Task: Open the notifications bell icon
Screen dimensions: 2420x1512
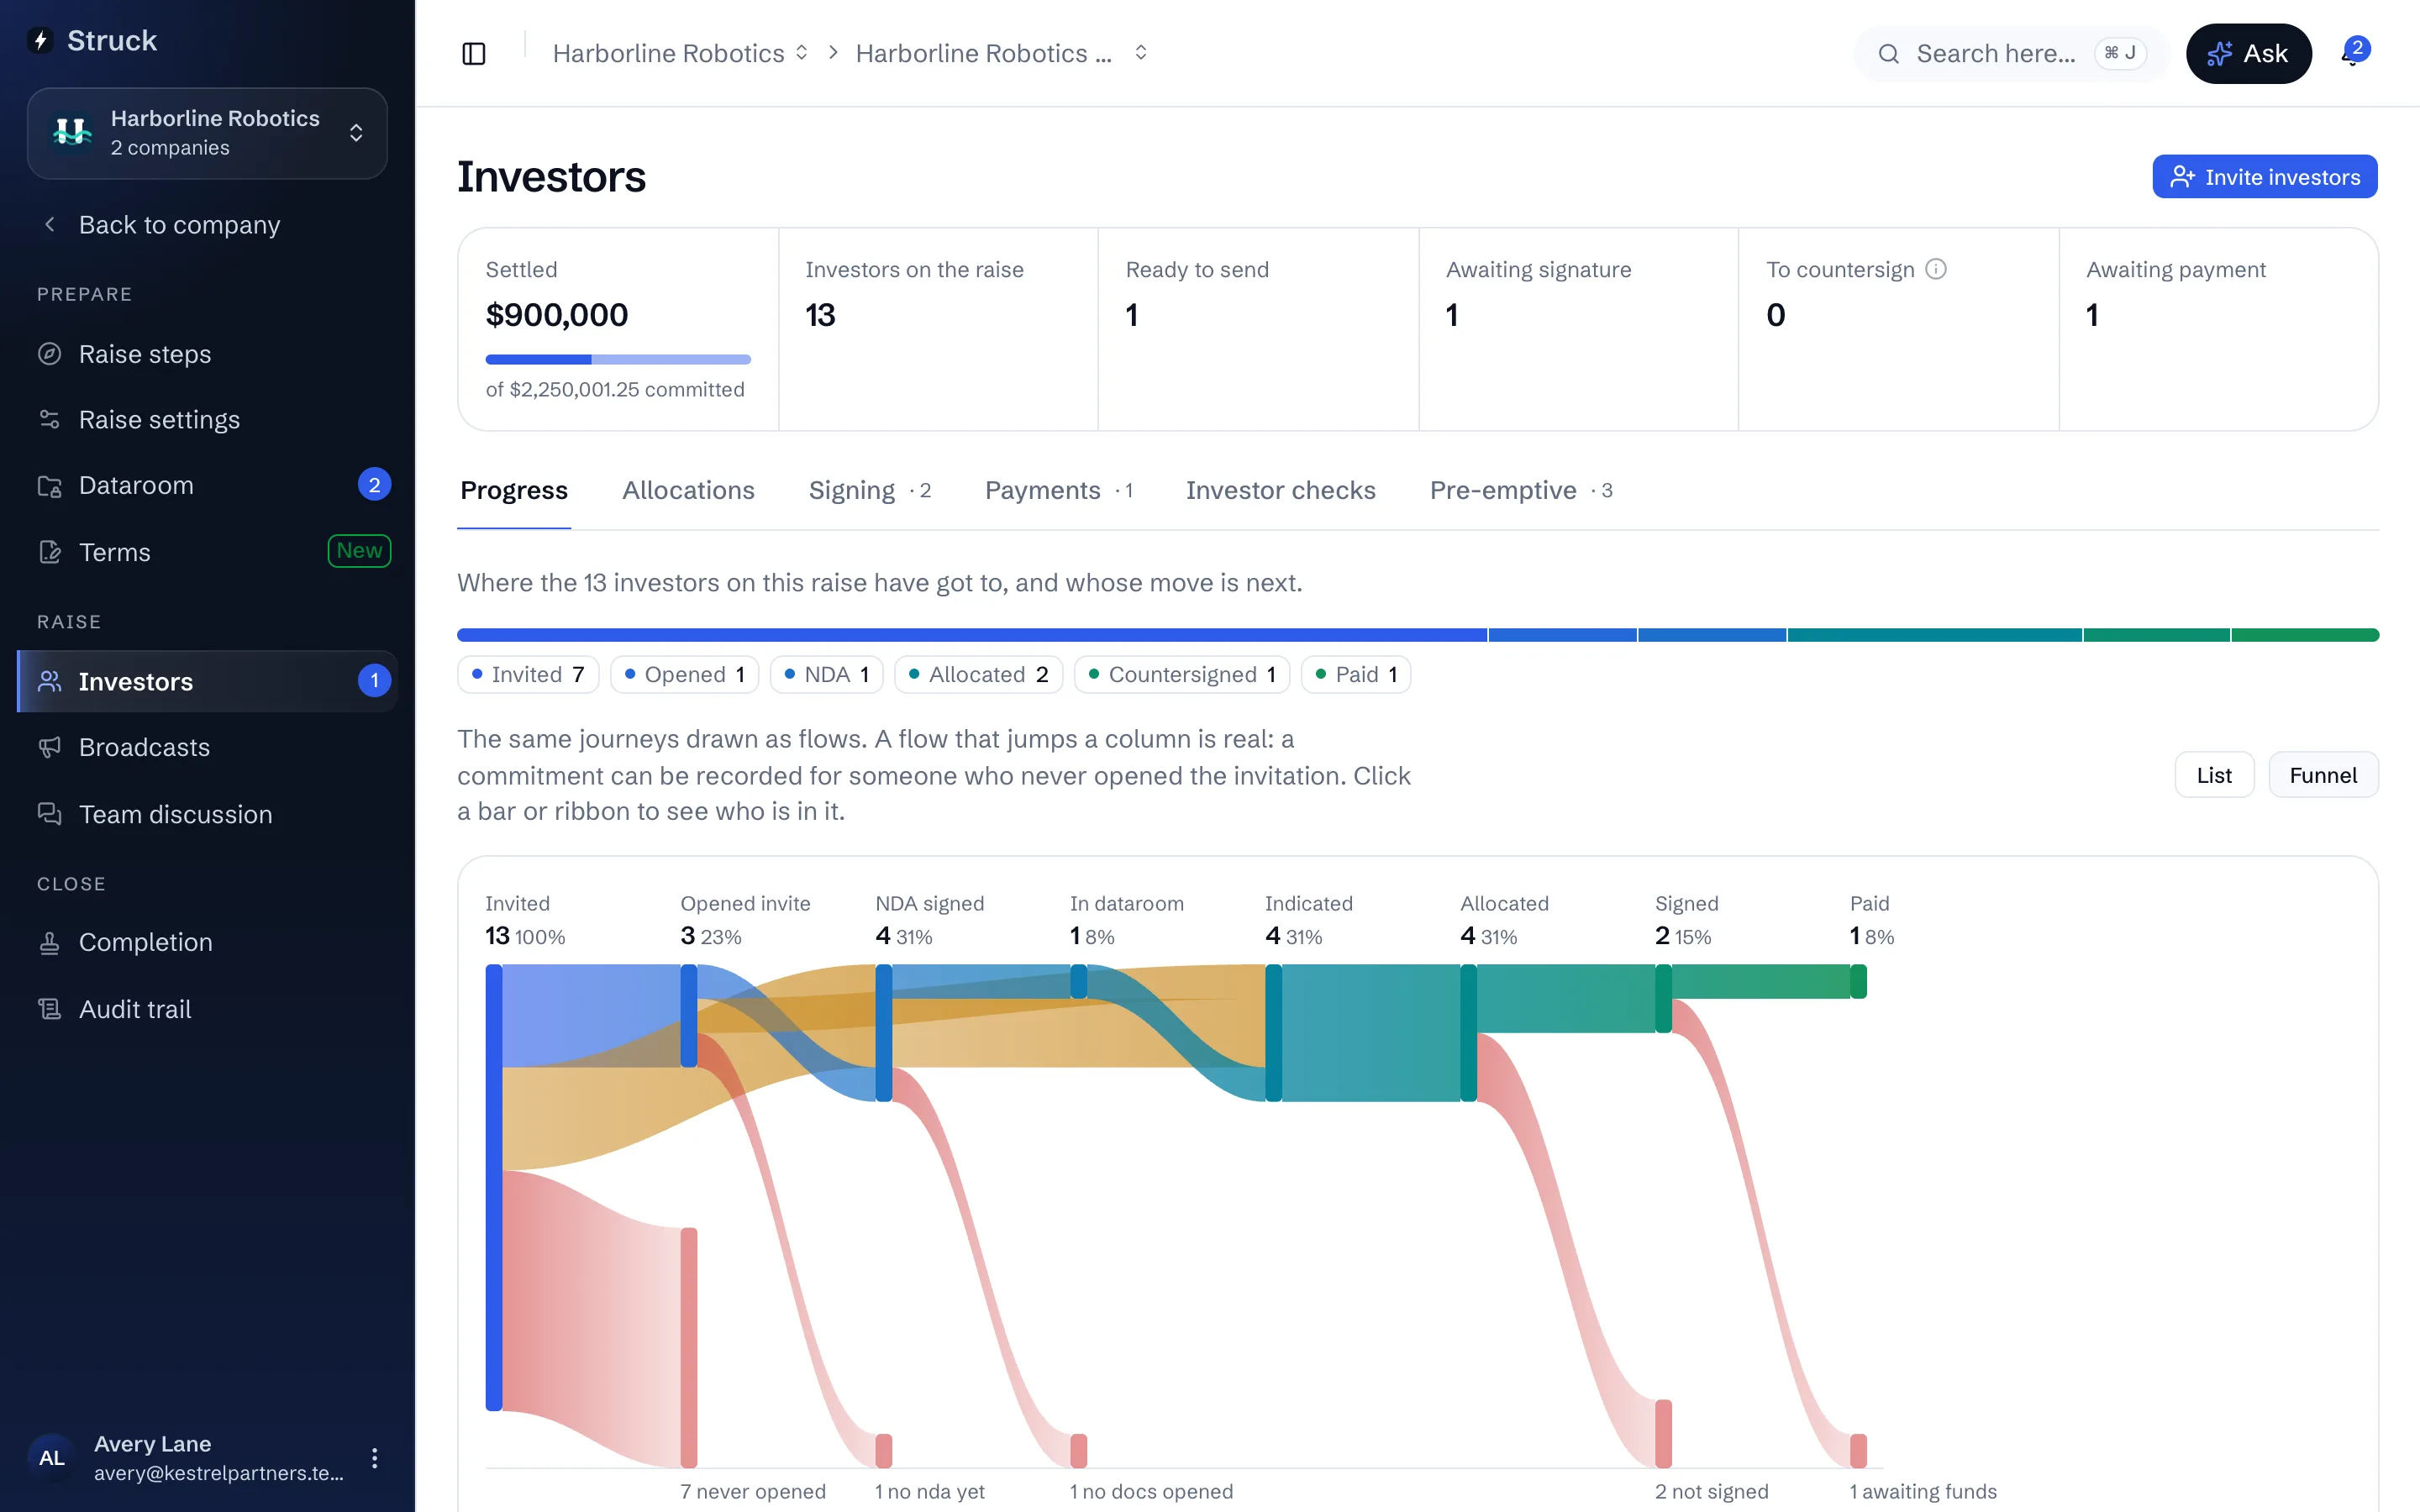Action: point(2353,53)
